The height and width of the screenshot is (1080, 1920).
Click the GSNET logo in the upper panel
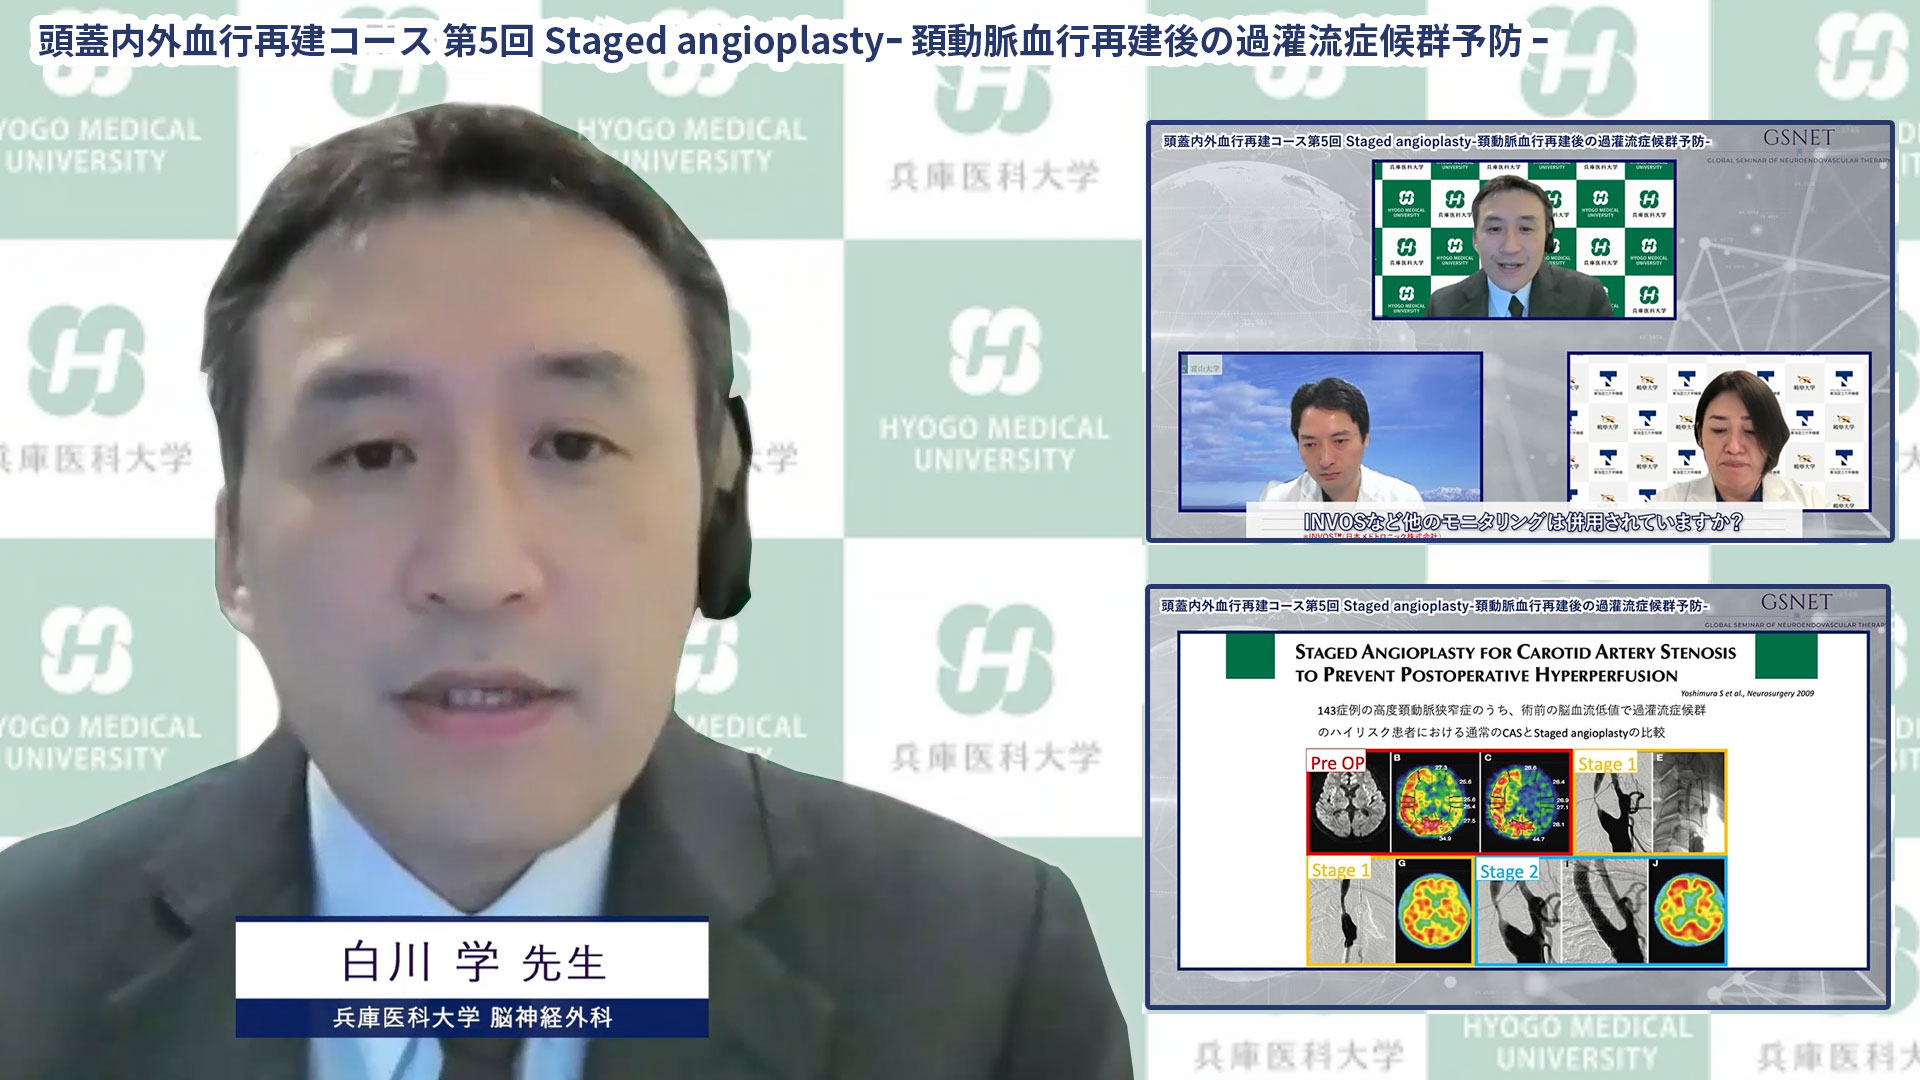(1798, 138)
